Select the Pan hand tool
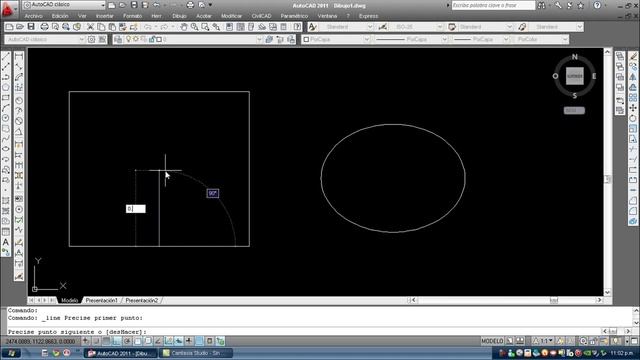 coord(184,27)
